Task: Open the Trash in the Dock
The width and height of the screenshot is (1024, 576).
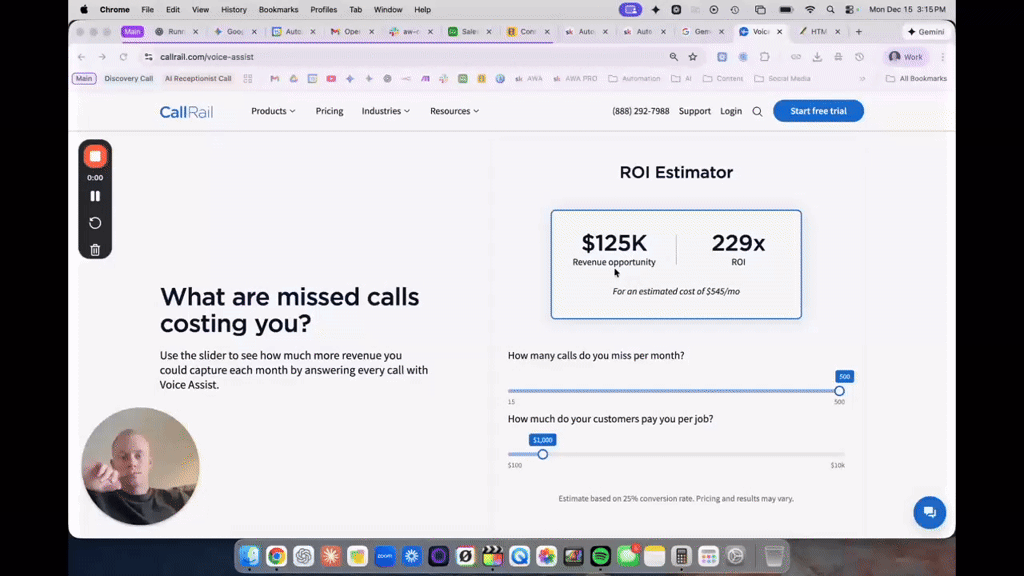Action: [774, 556]
